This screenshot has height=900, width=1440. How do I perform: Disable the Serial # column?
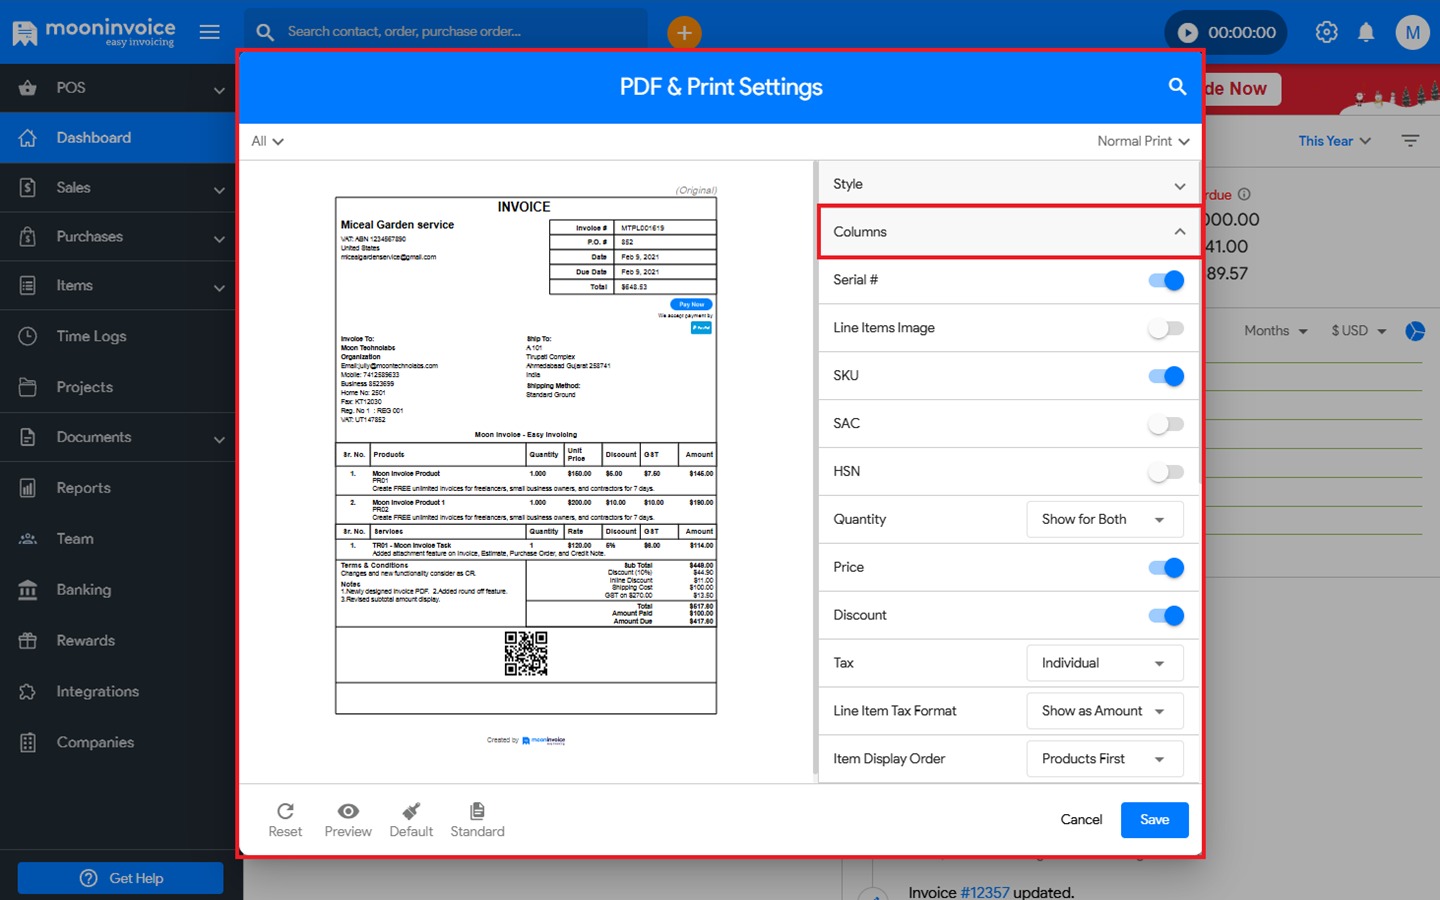(x=1165, y=280)
